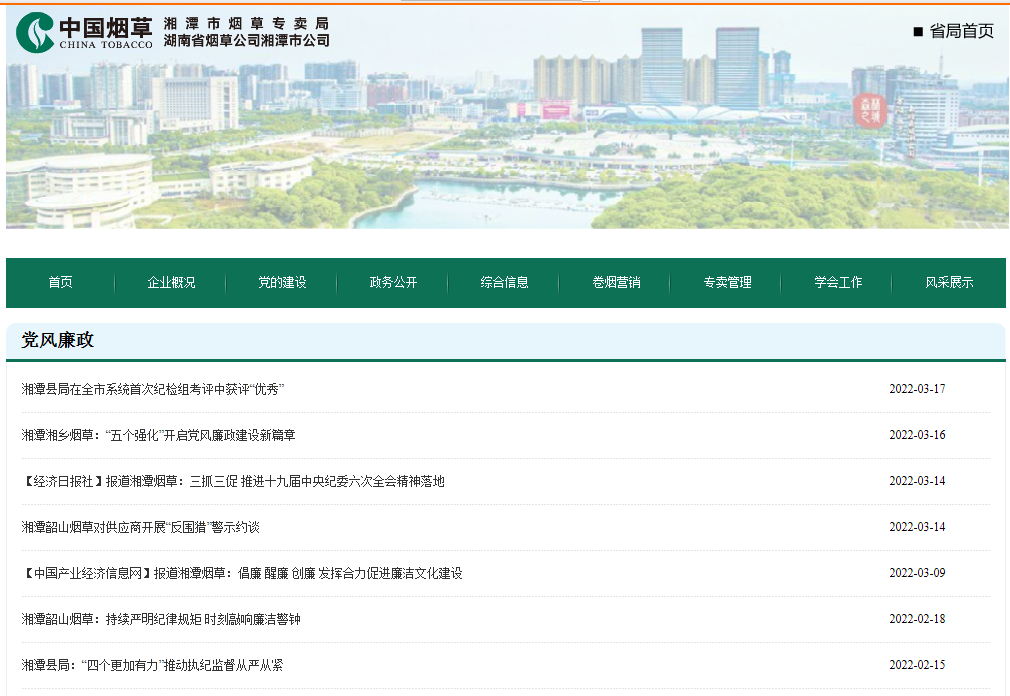Click 湘潭韶山烟草 持续严明纪律规矩 article

161,619
